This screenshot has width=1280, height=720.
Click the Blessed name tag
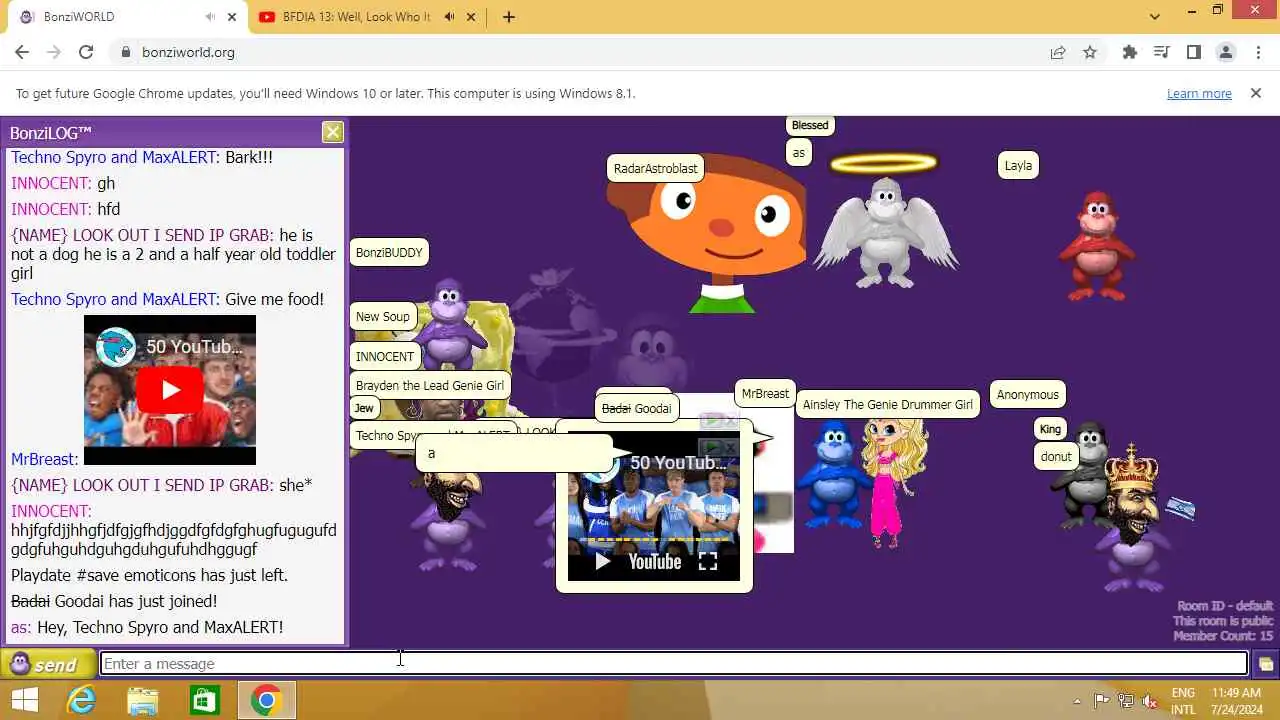click(x=809, y=125)
